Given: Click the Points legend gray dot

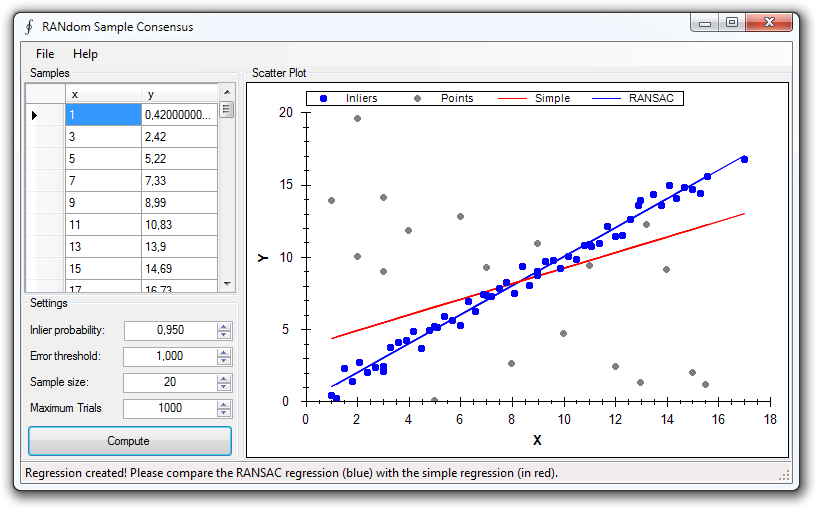Looking at the screenshot, I should click(x=417, y=98).
